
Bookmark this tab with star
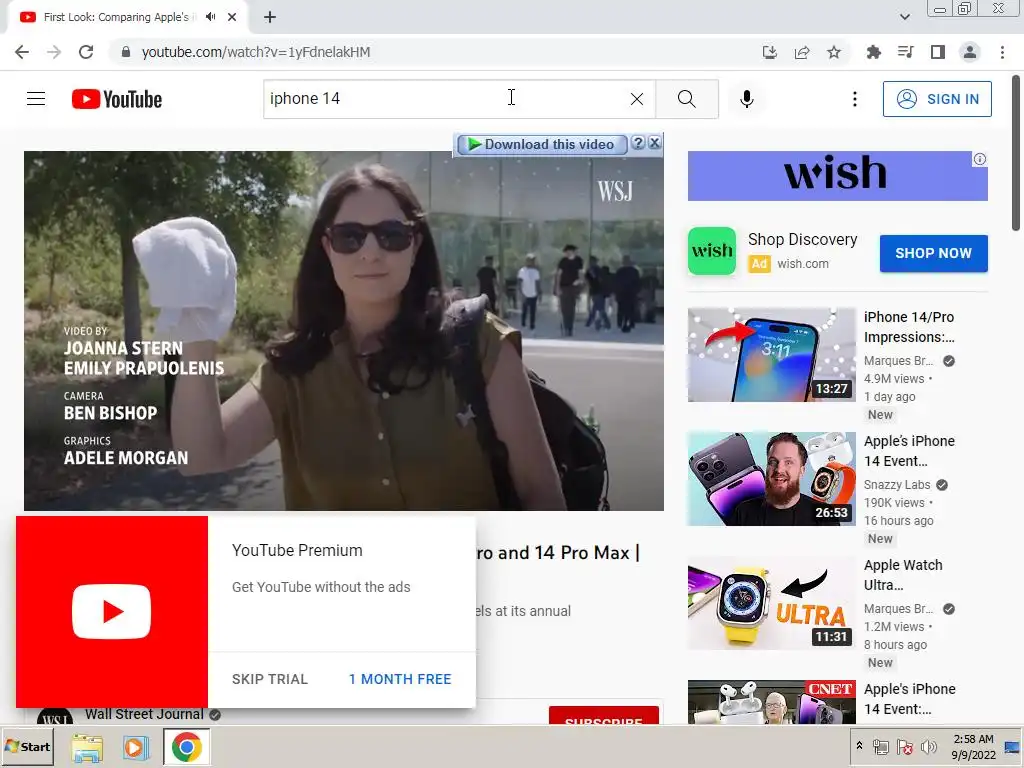(x=834, y=52)
